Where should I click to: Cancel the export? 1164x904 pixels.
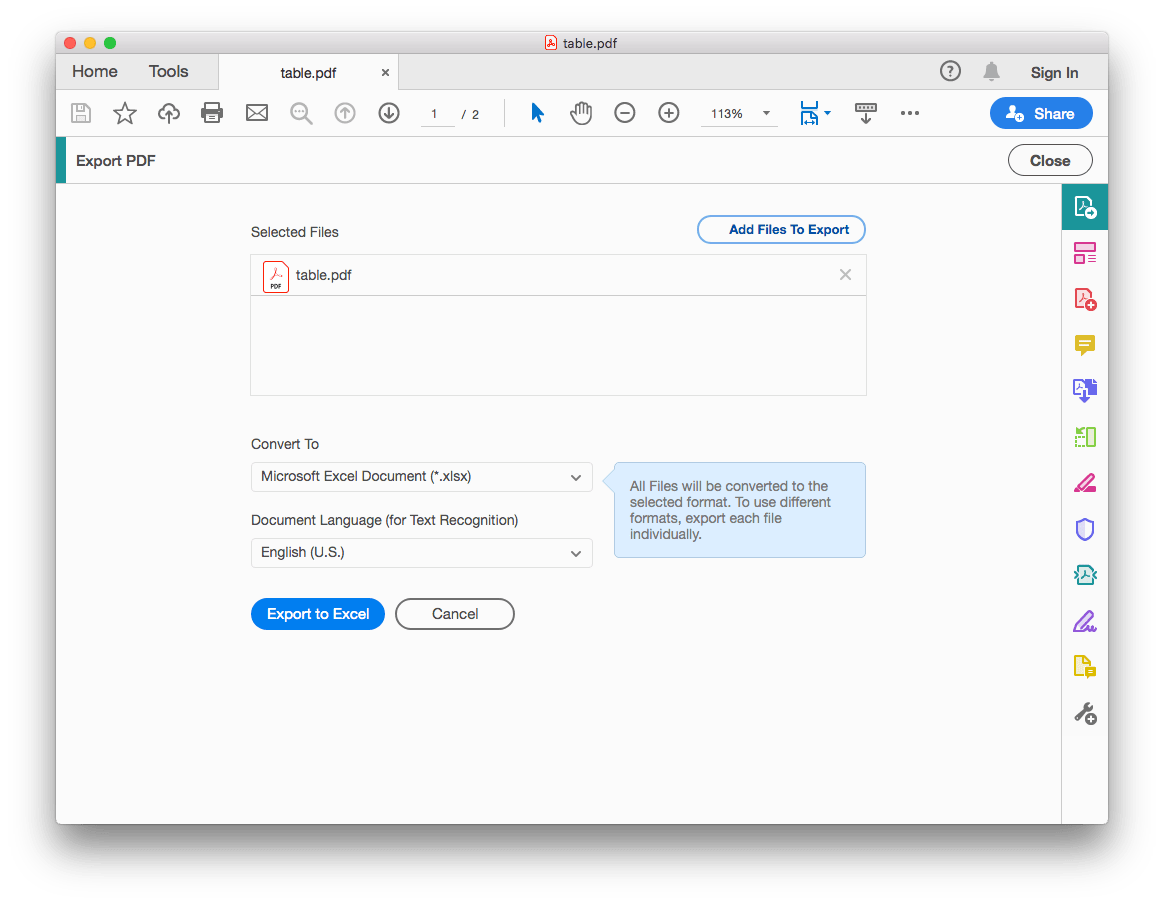coord(454,614)
